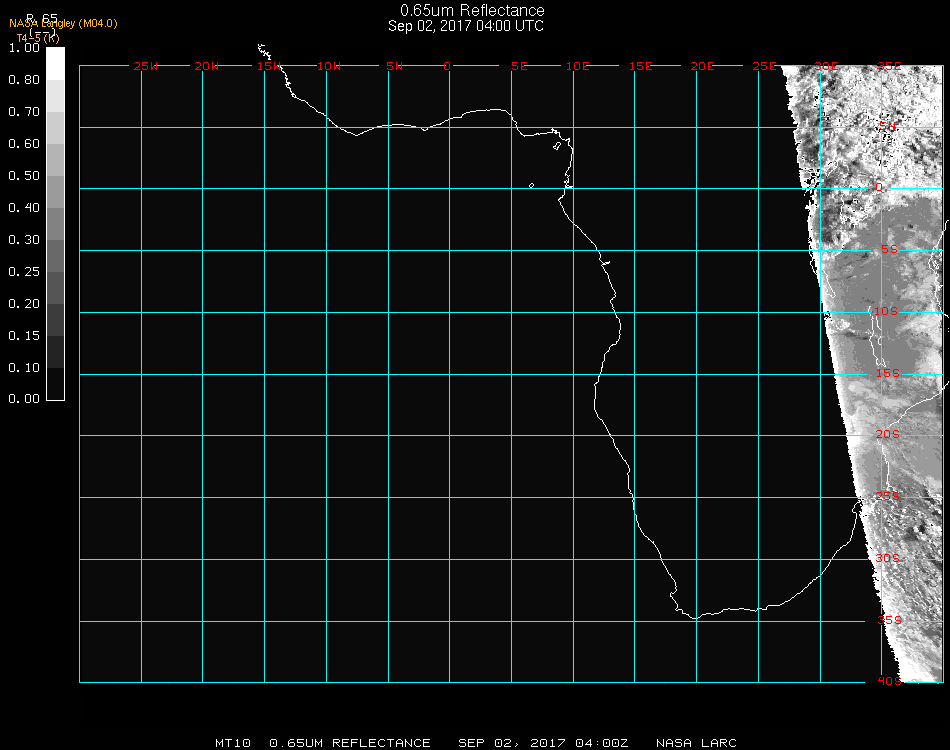Click the 'MT10' footer label
The width and height of the screenshot is (950, 750).
233,743
